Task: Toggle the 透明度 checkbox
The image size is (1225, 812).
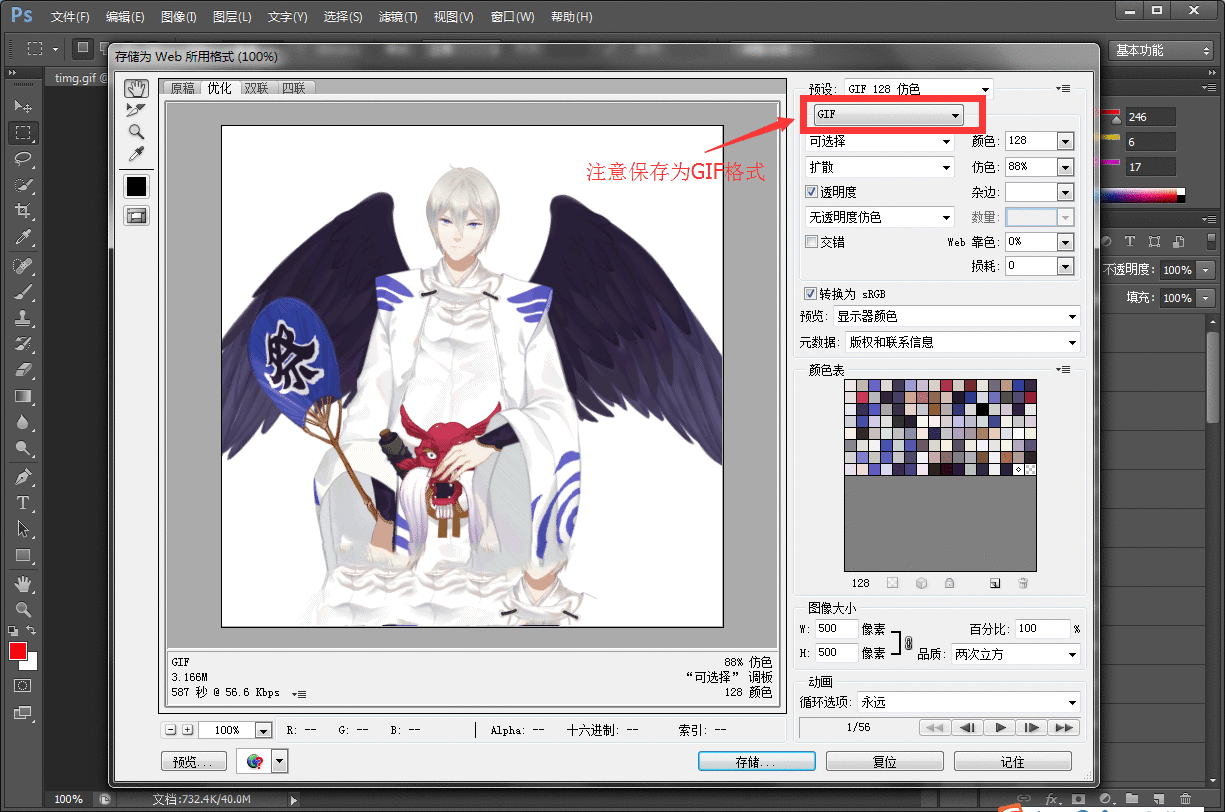Action: 812,192
